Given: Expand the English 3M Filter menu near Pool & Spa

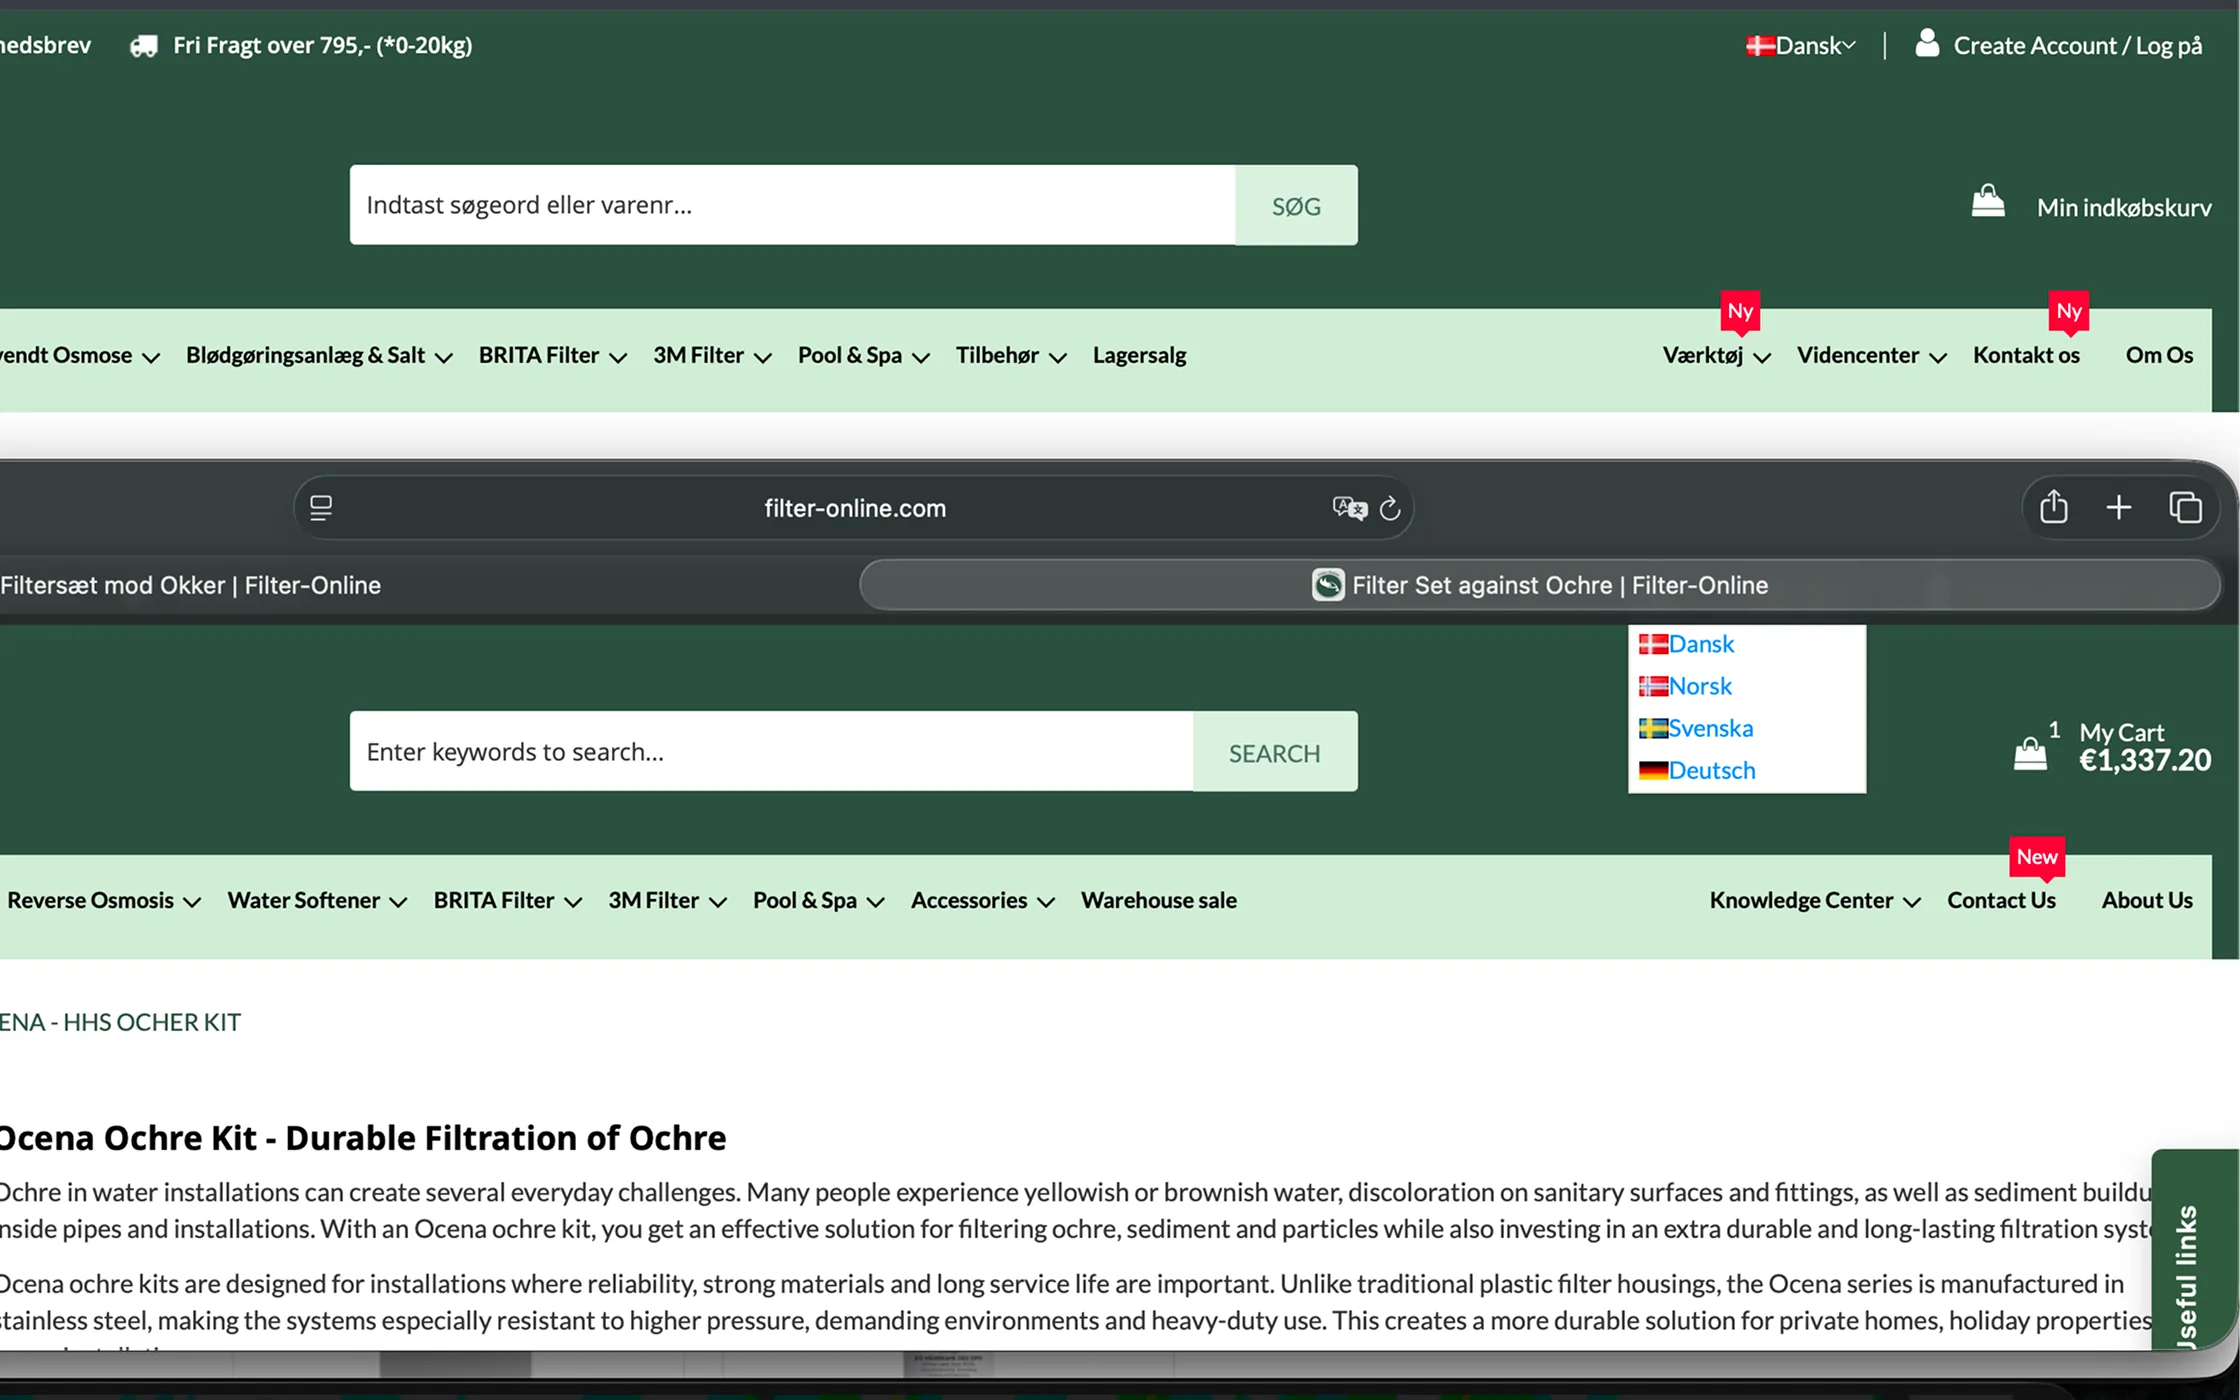Looking at the screenshot, I should tap(667, 900).
